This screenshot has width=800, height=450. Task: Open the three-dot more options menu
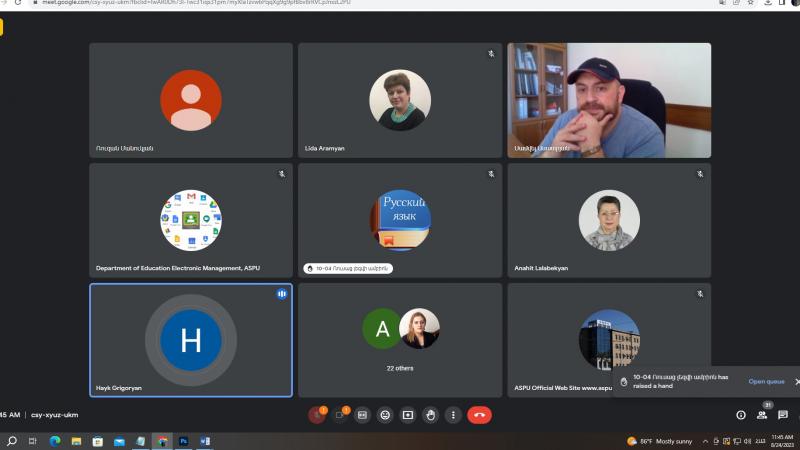coord(453,415)
